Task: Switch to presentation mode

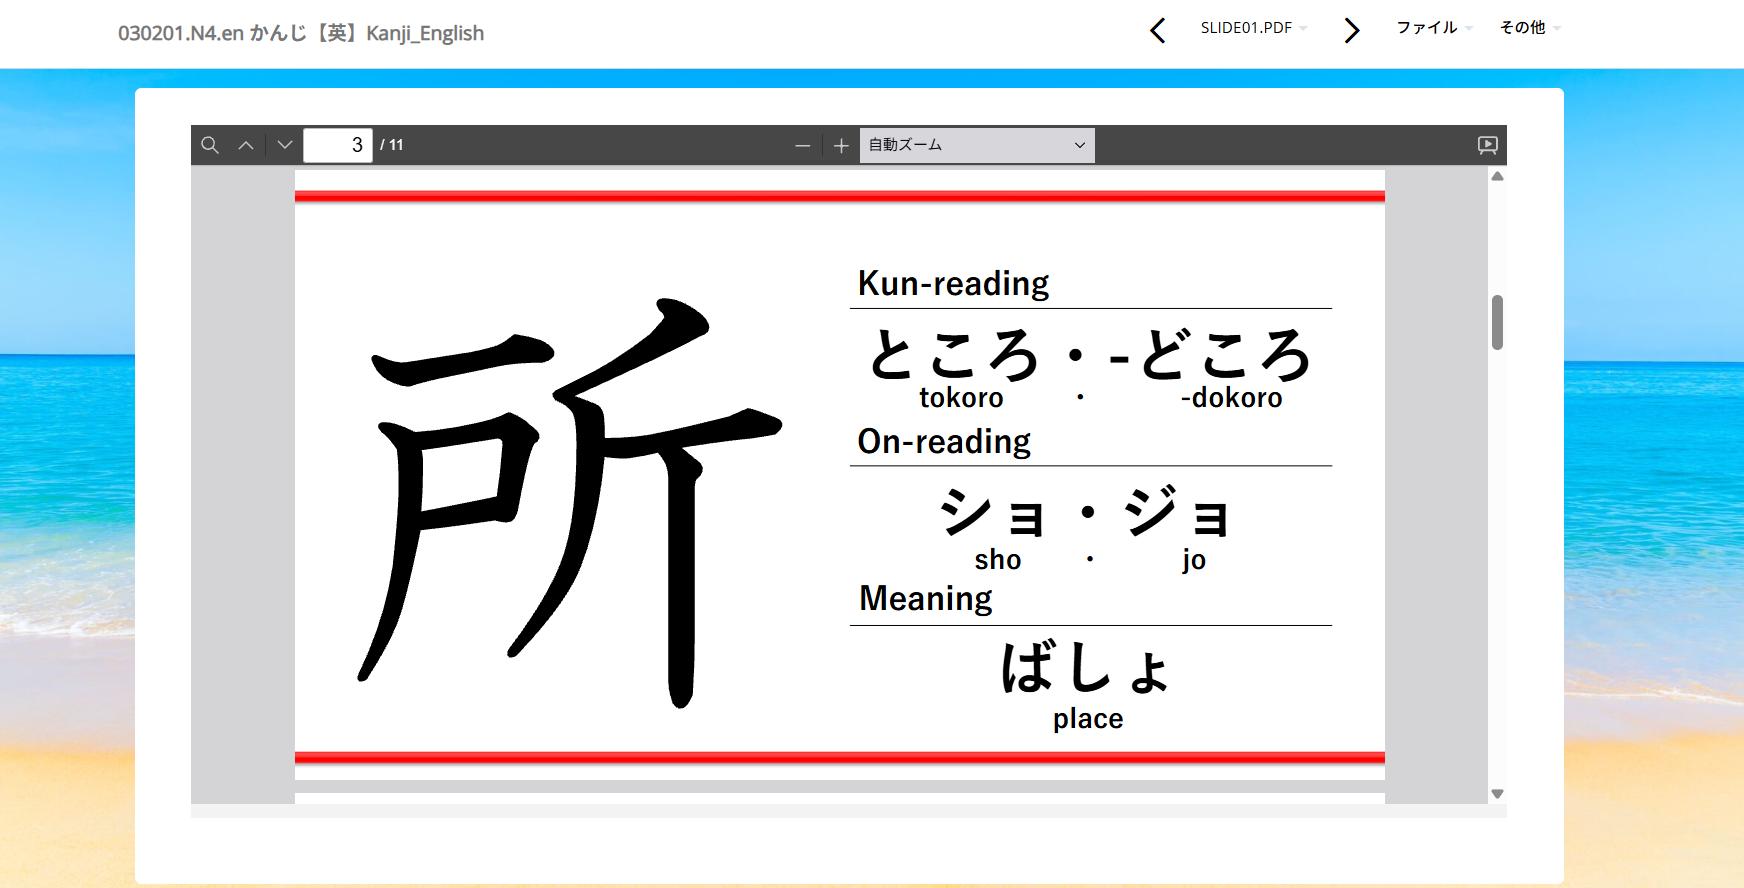Action: pyautogui.click(x=1487, y=145)
